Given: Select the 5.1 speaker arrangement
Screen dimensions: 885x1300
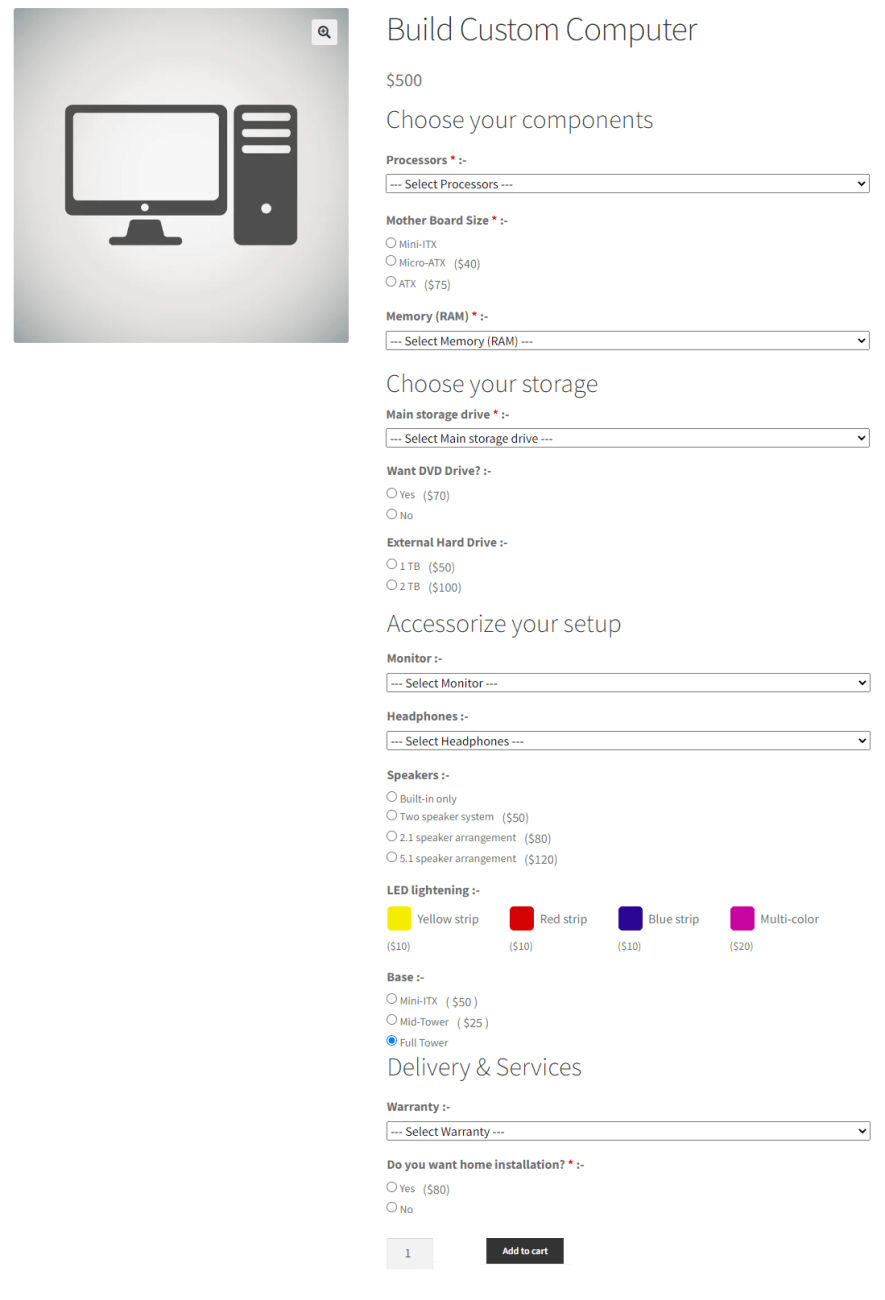Looking at the screenshot, I should (391, 856).
